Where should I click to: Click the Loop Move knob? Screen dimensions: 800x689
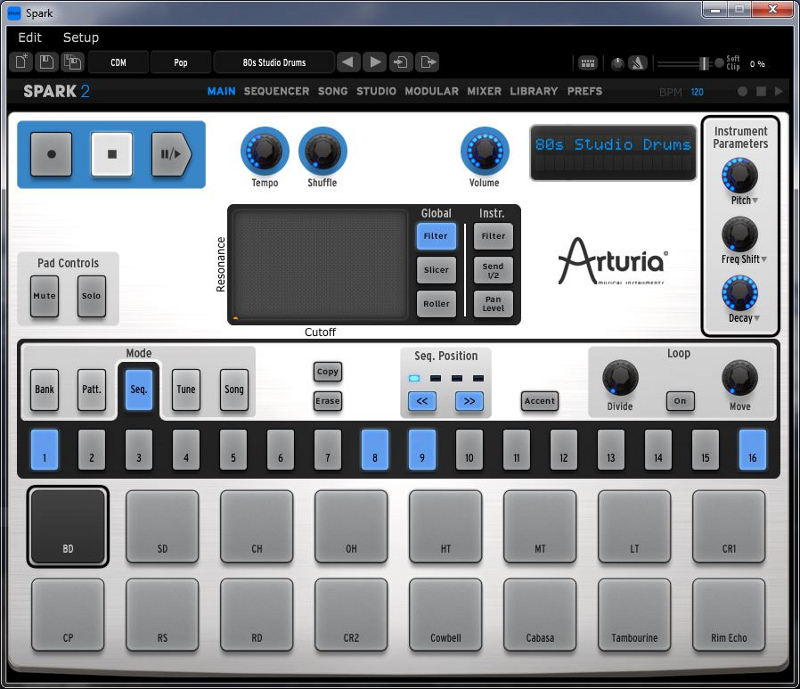pyautogui.click(x=739, y=378)
